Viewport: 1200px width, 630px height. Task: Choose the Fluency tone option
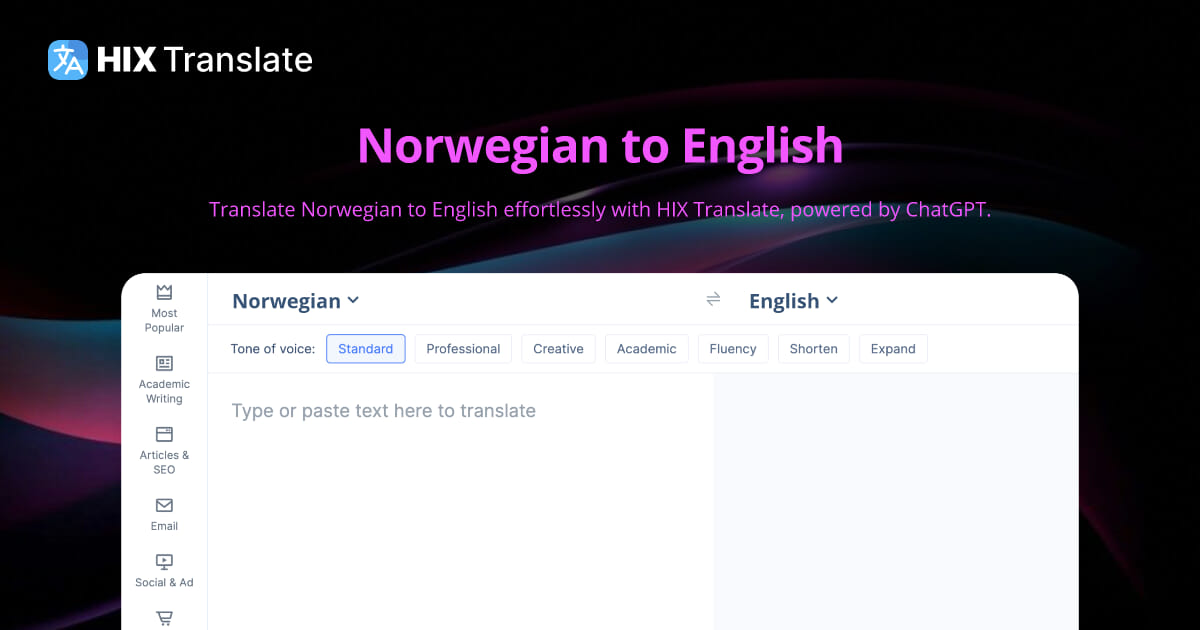(733, 349)
